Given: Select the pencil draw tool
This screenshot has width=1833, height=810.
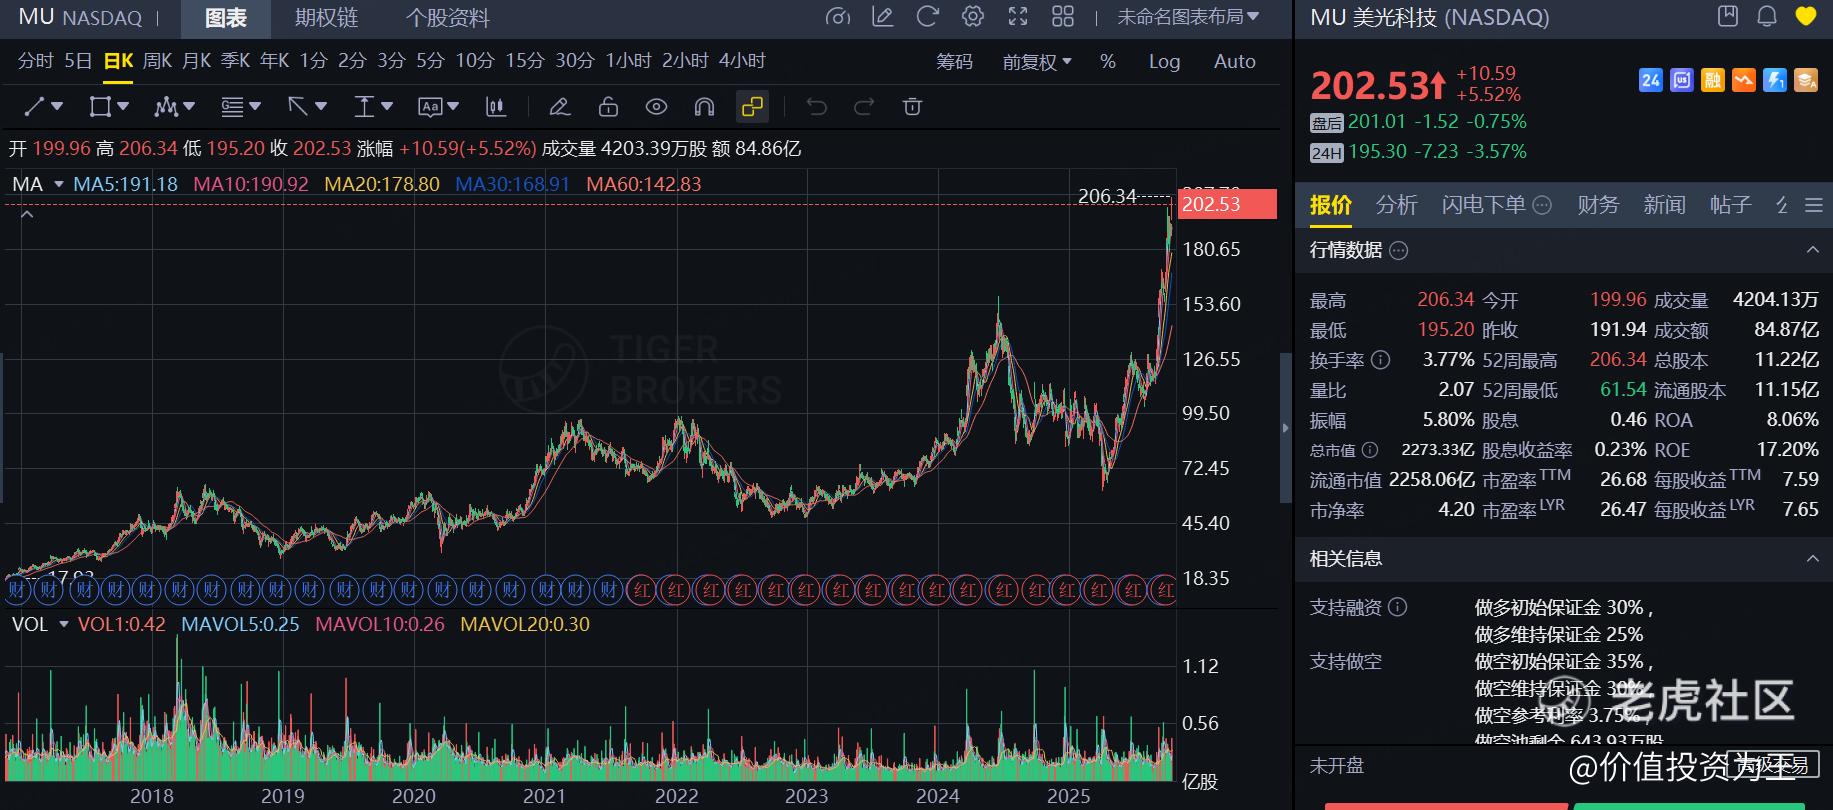Looking at the screenshot, I should (x=560, y=107).
